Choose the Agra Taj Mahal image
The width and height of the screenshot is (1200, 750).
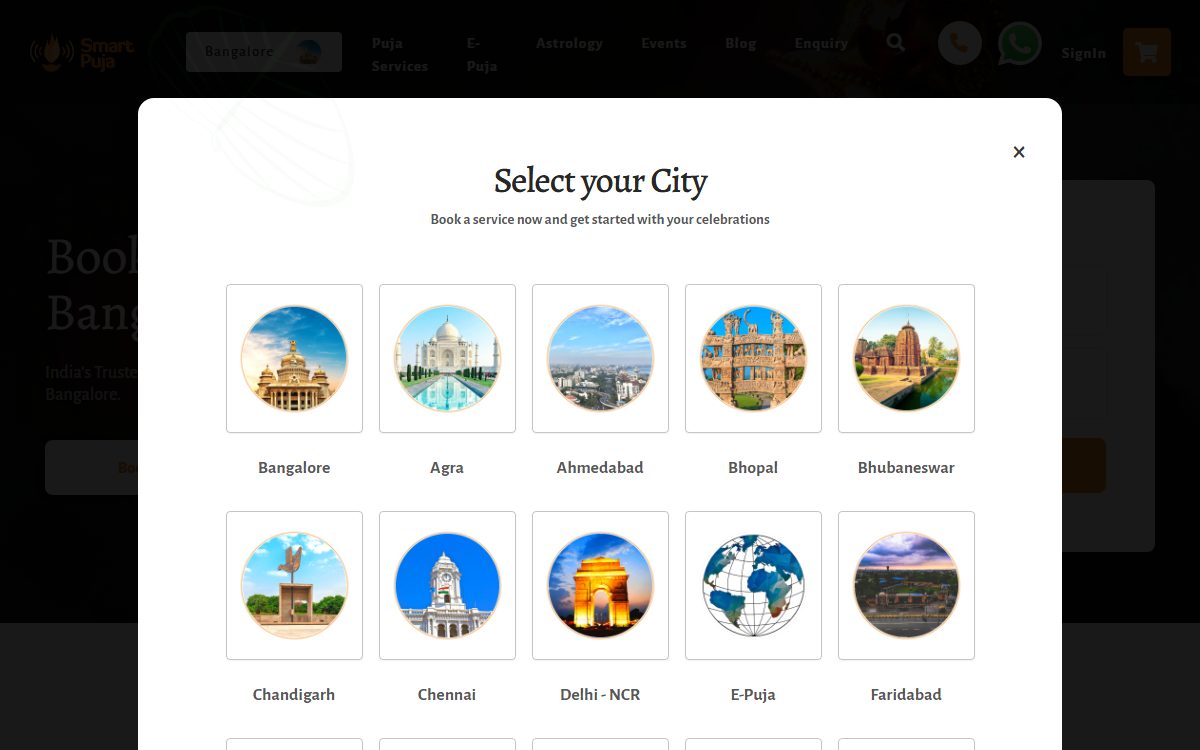click(x=447, y=358)
